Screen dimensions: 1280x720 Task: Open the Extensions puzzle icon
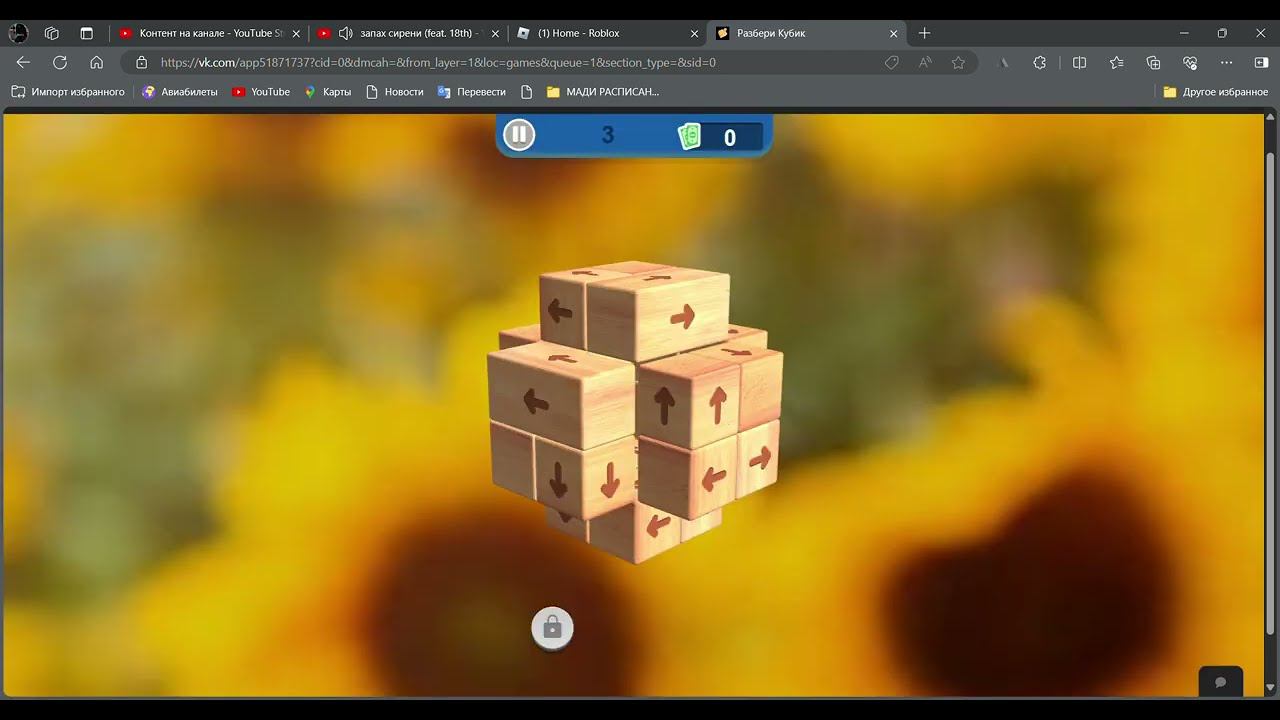click(x=1040, y=62)
